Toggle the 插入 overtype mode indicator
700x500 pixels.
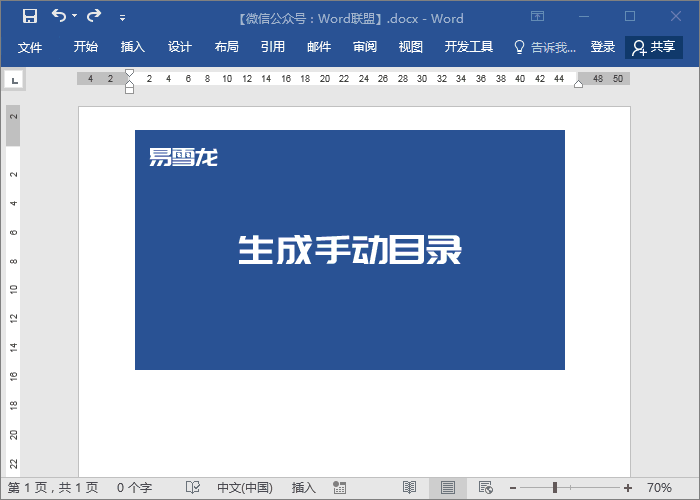(x=304, y=488)
